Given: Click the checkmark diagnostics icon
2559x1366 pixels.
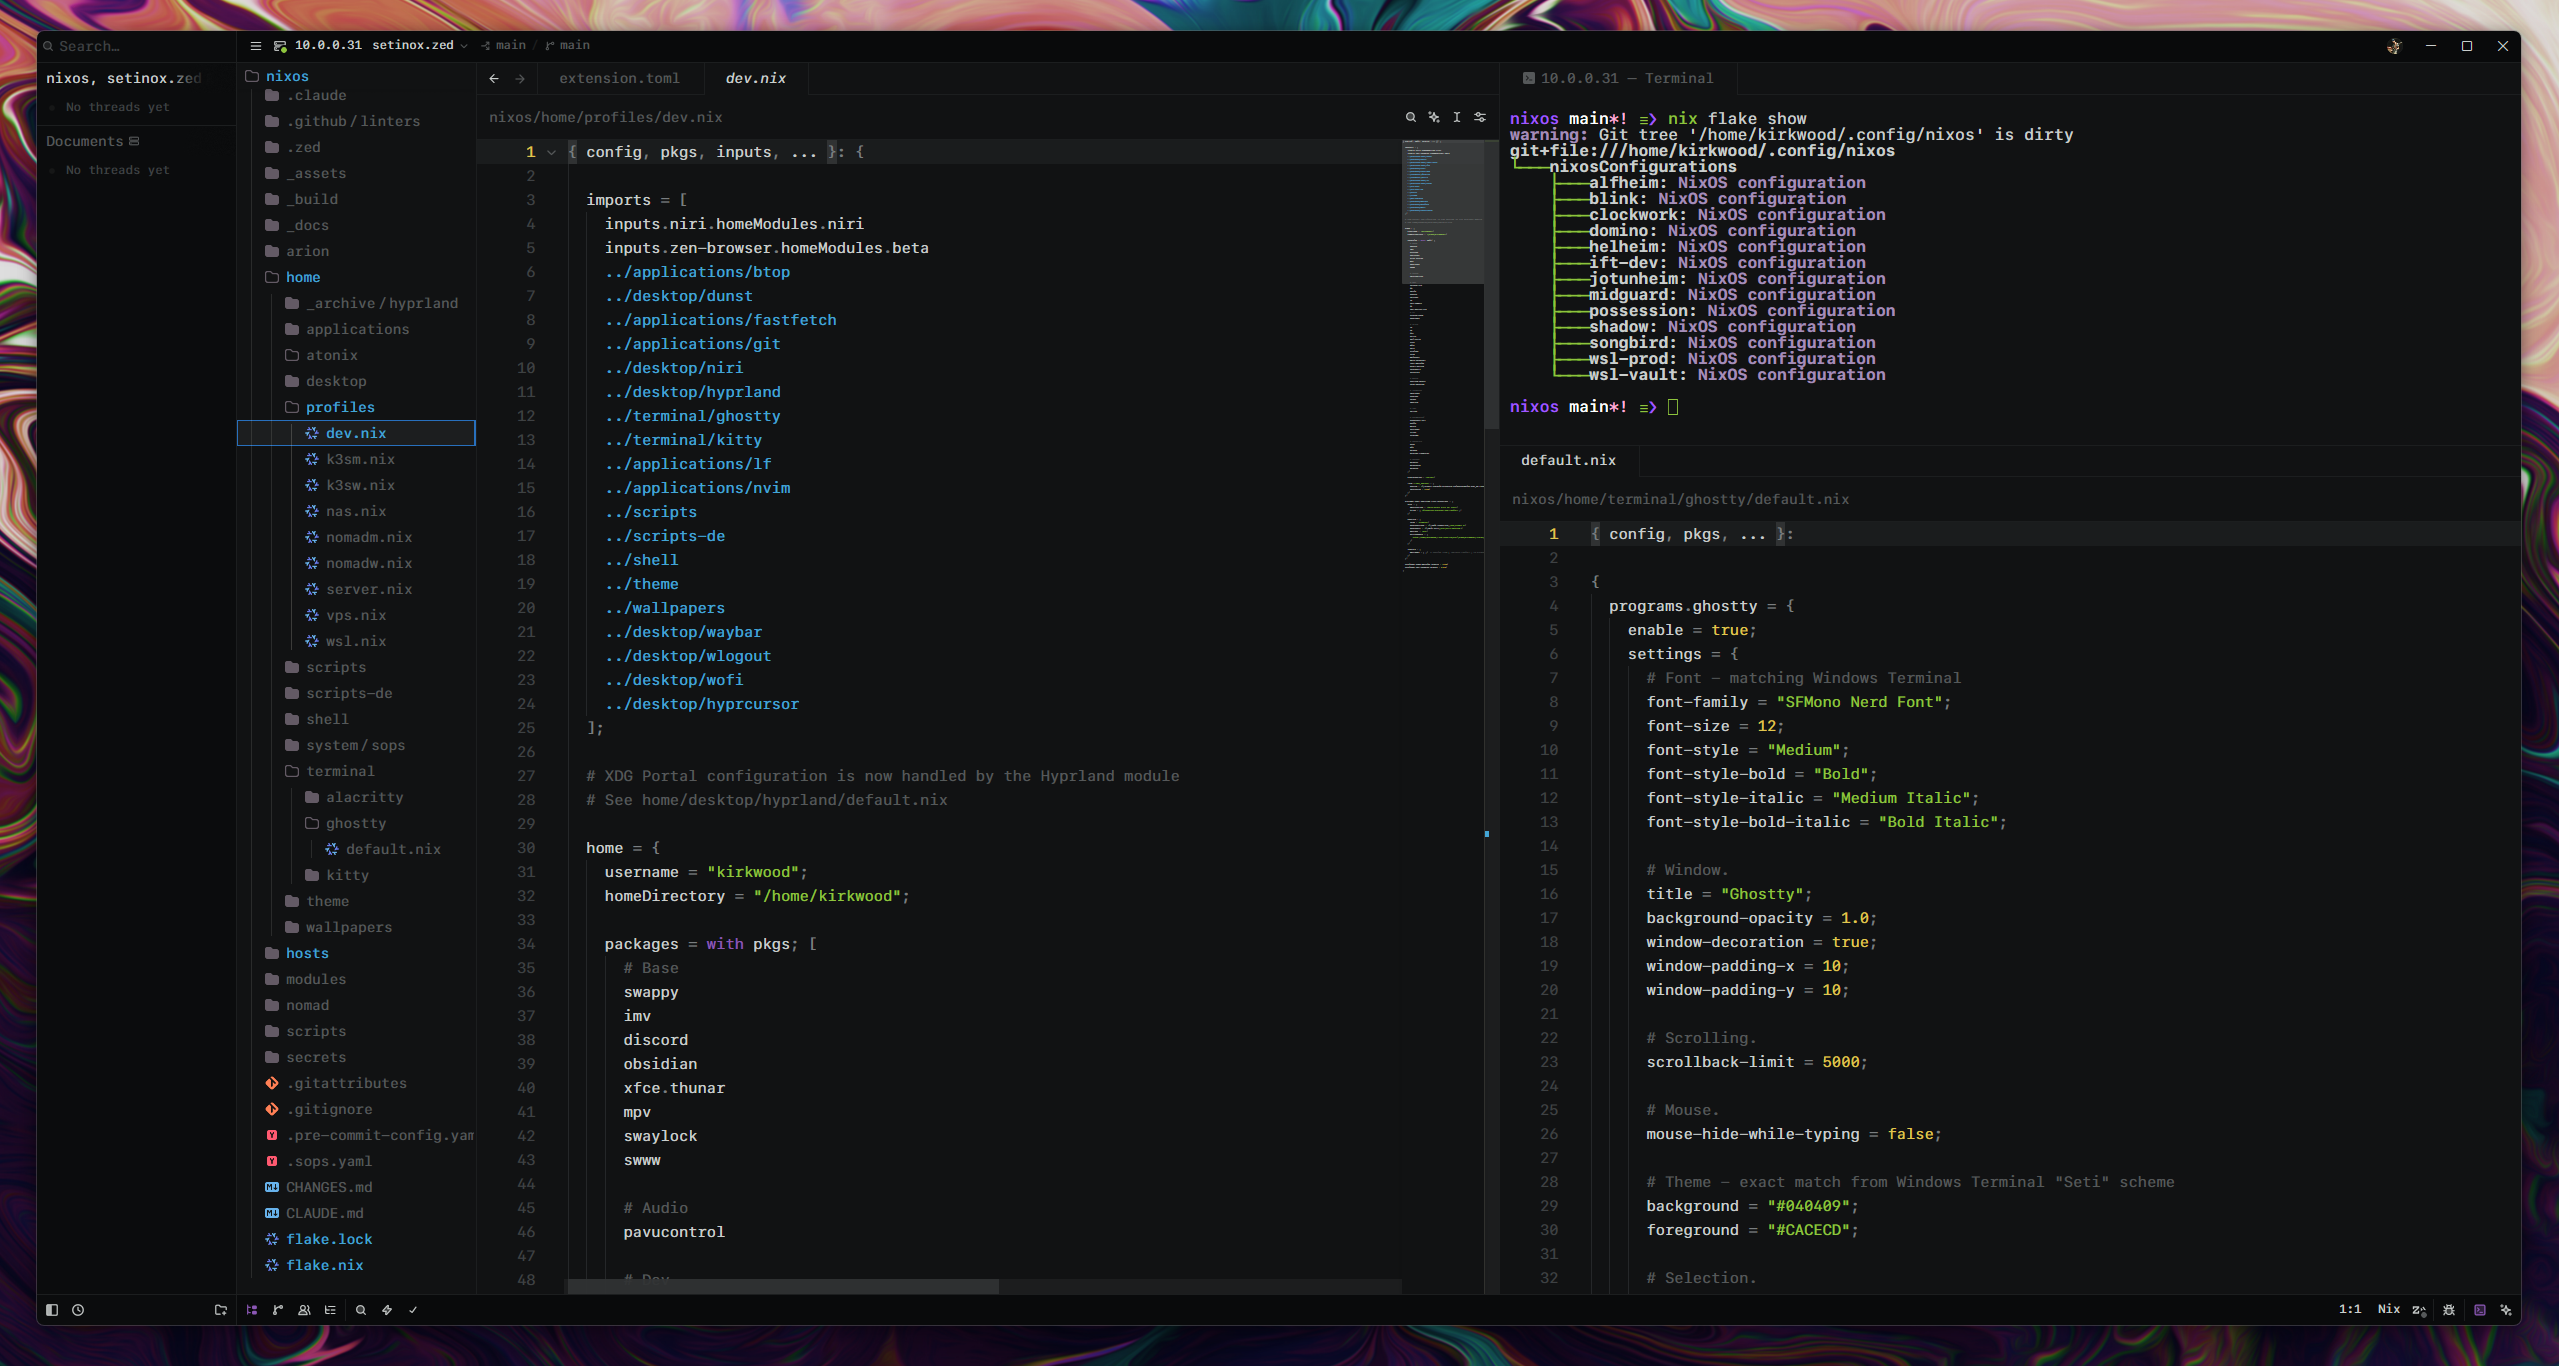Looking at the screenshot, I should click(x=413, y=1310).
